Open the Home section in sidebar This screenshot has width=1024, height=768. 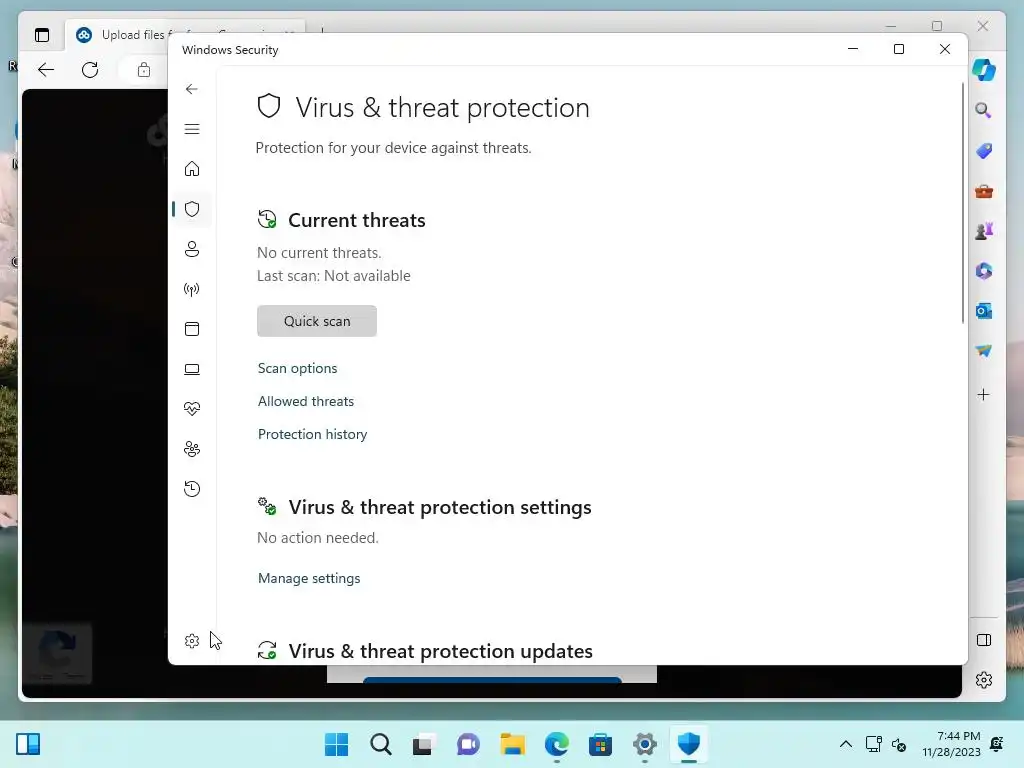point(191,168)
